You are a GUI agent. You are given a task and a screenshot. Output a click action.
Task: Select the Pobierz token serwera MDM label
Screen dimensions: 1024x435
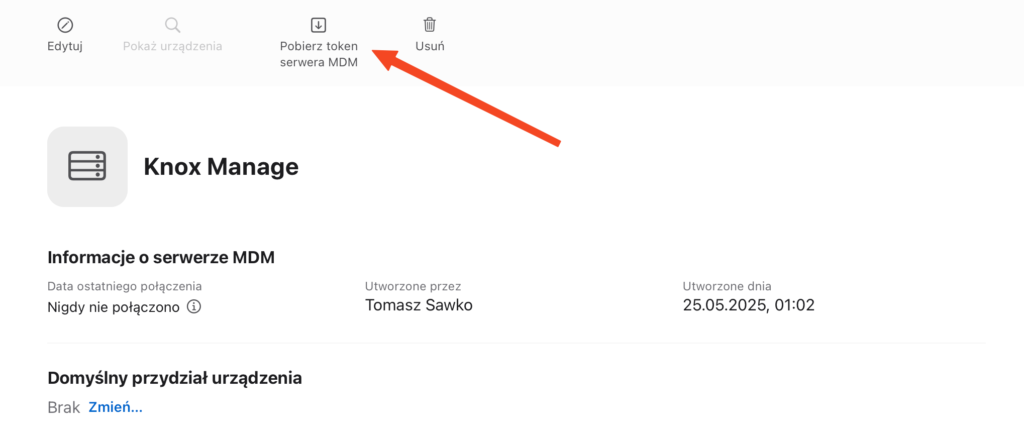point(319,55)
